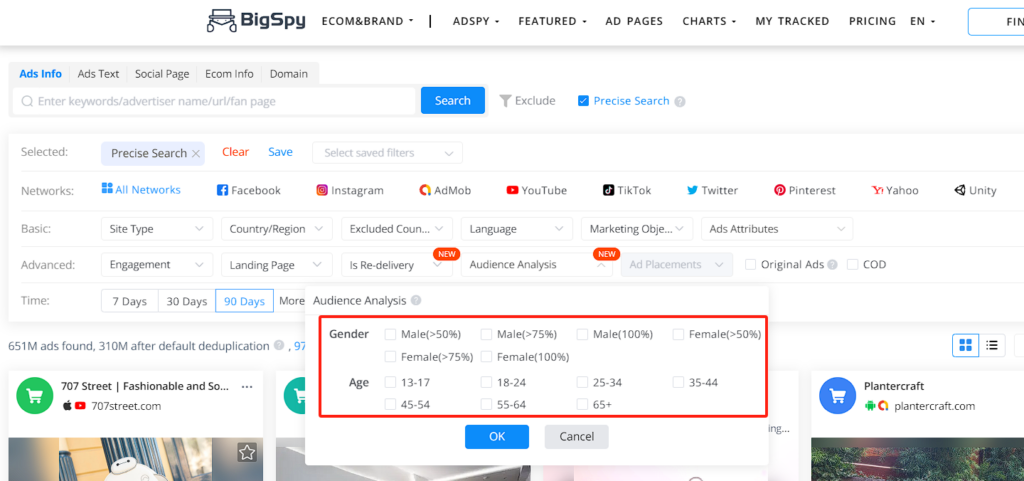Open Precise Search help icon
This screenshot has width=1024, height=481.
680,102
